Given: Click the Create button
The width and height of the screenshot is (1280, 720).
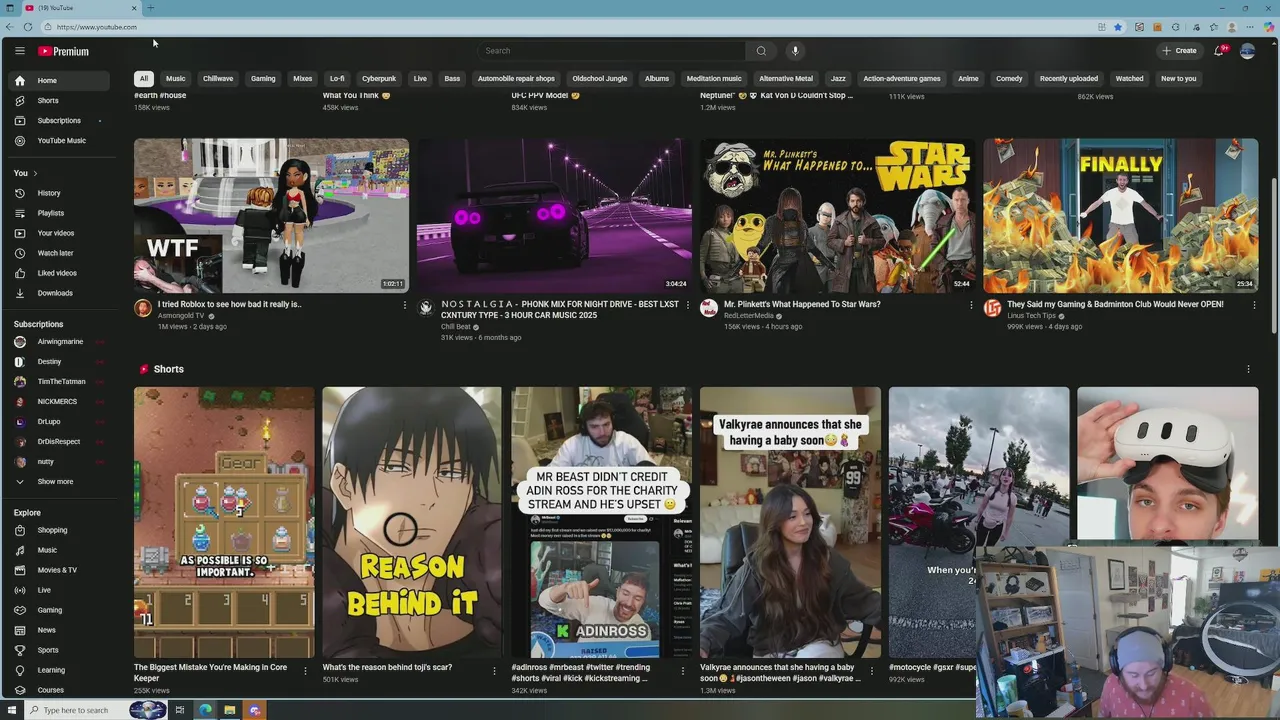Looking at the screenshot, I should tap(1179, 51).
